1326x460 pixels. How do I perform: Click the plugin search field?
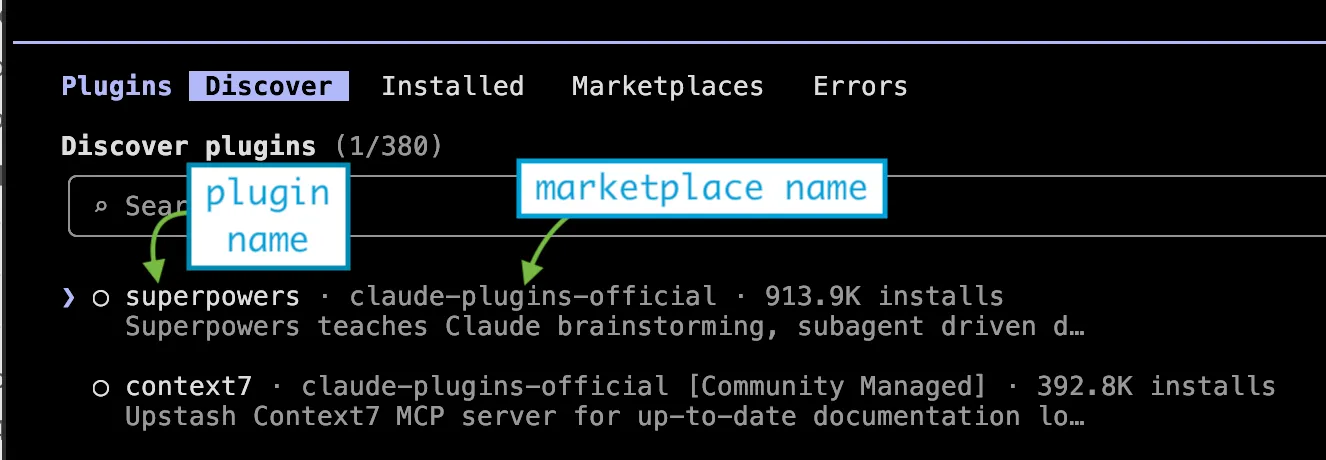697,207
